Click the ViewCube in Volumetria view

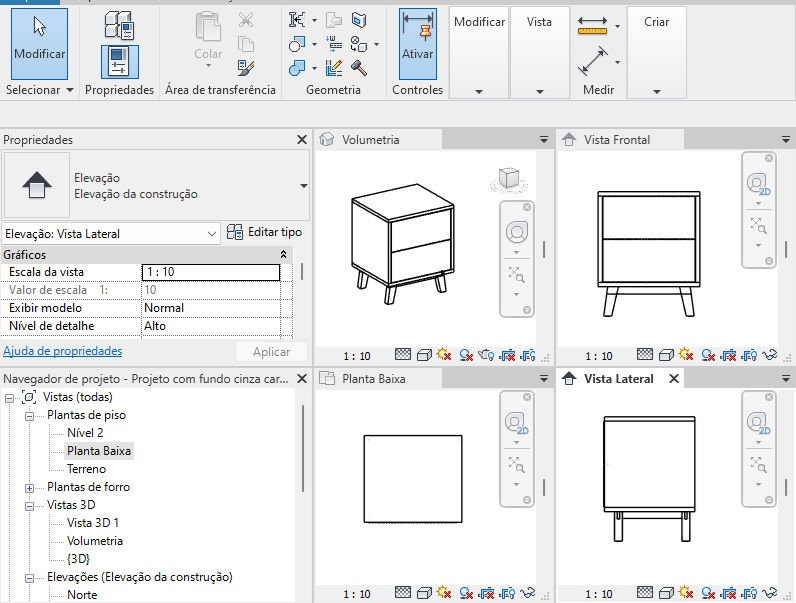[x=509, y=179]
